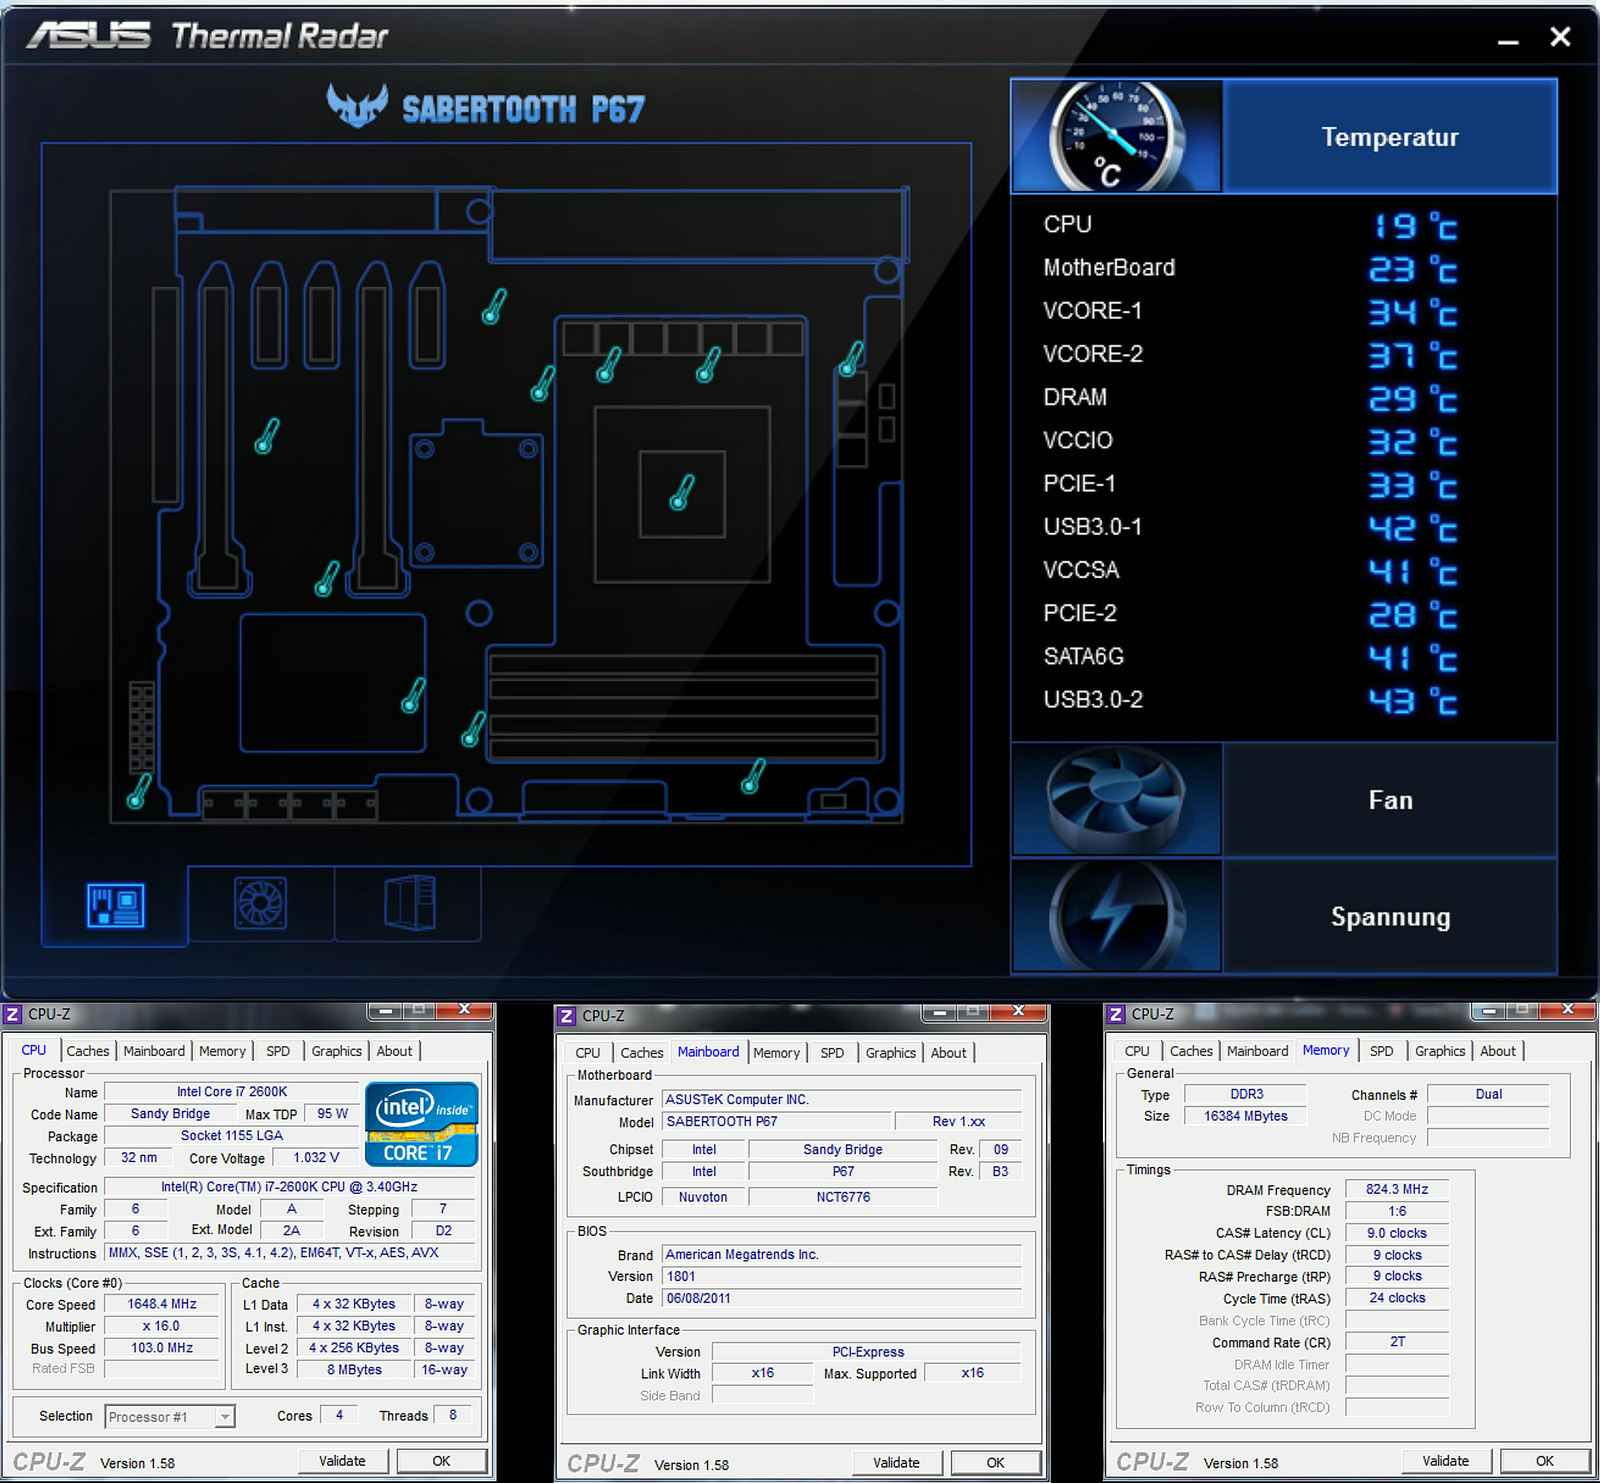Click the blue fan picture icon
The image size is (1600, 1483).
click(x=1116, y=800)
